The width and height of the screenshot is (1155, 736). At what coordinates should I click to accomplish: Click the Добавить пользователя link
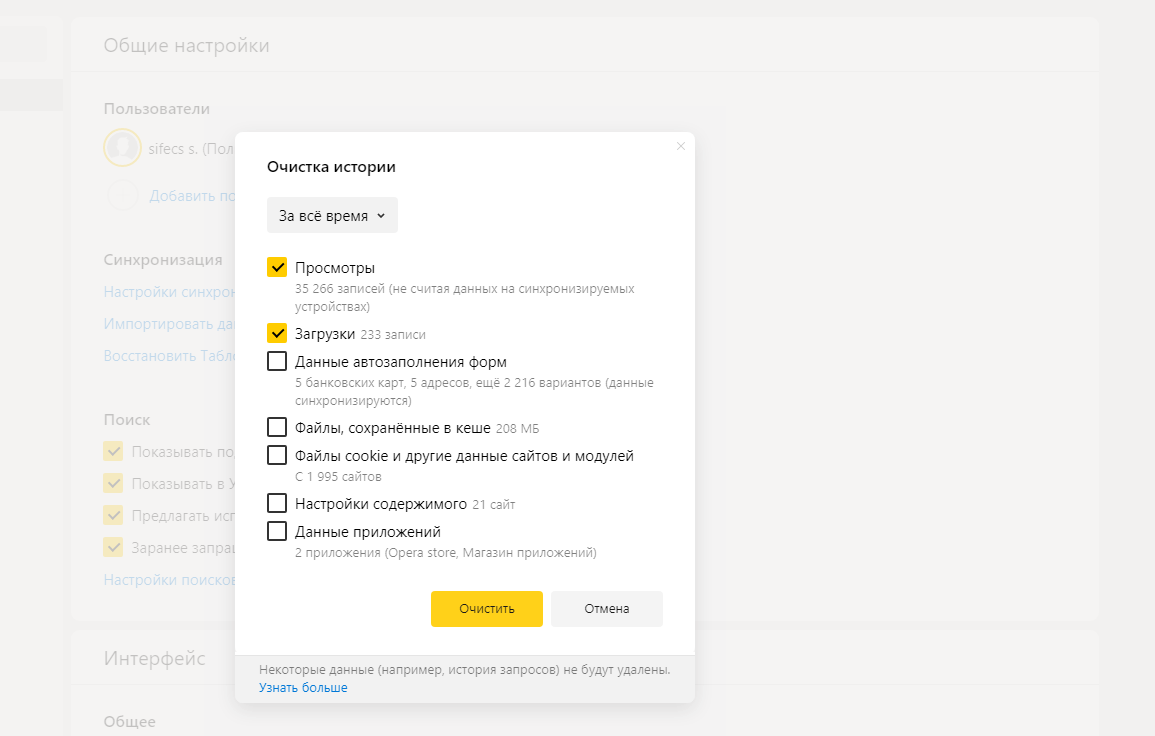coord(192,196)
